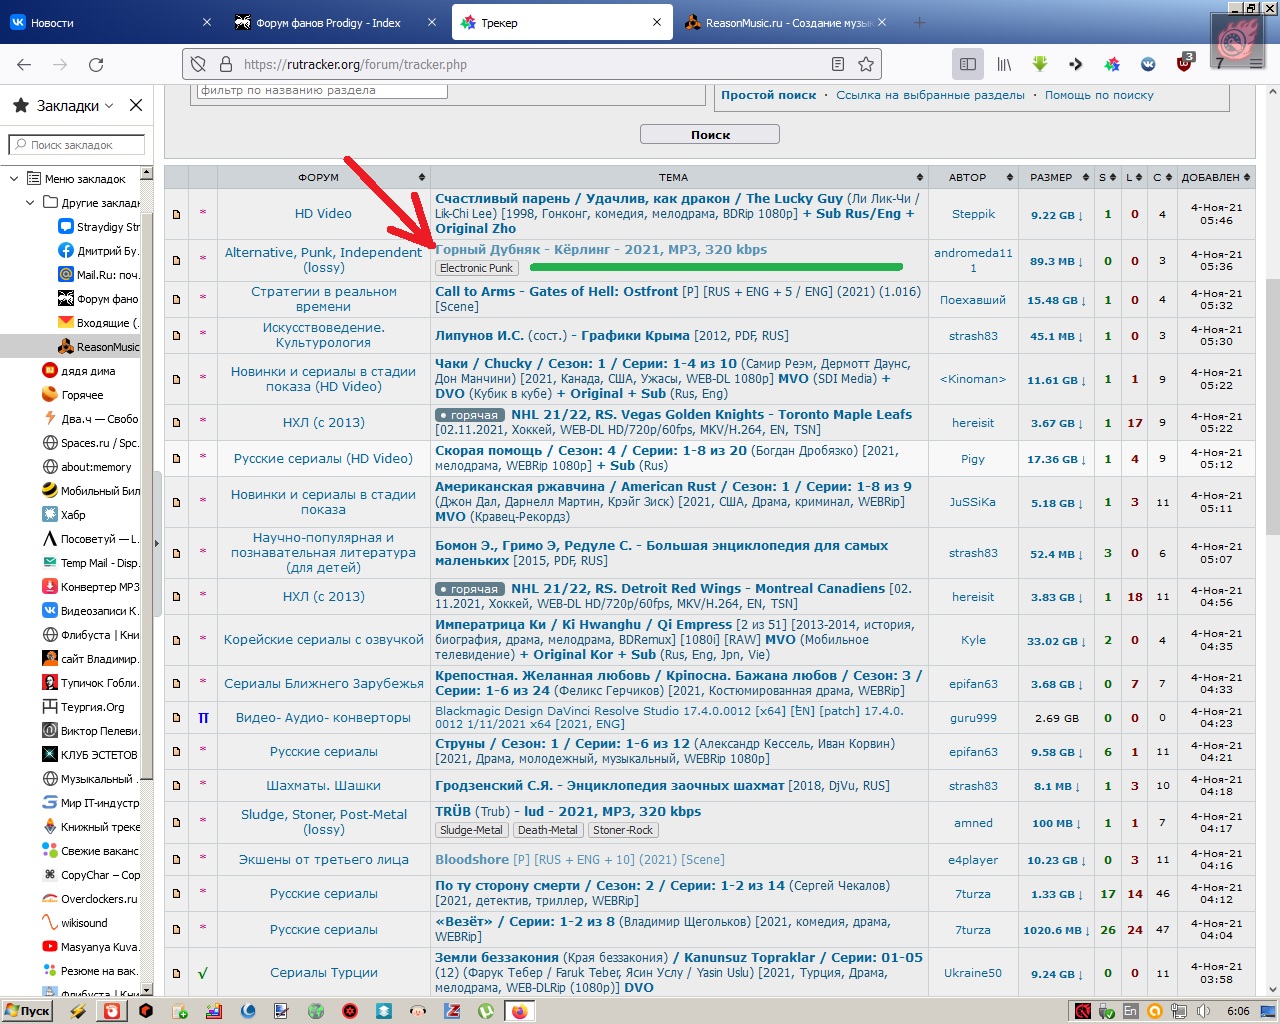Open the Простой поиск link
Screen dimensions: 1280x1024
click(x=769, y=95)
